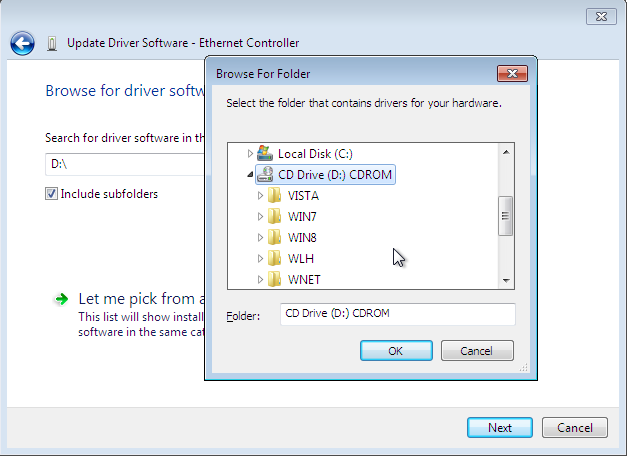Cancel the Browse For Folder dialog
628x457 pixels.
click(477, 351)
